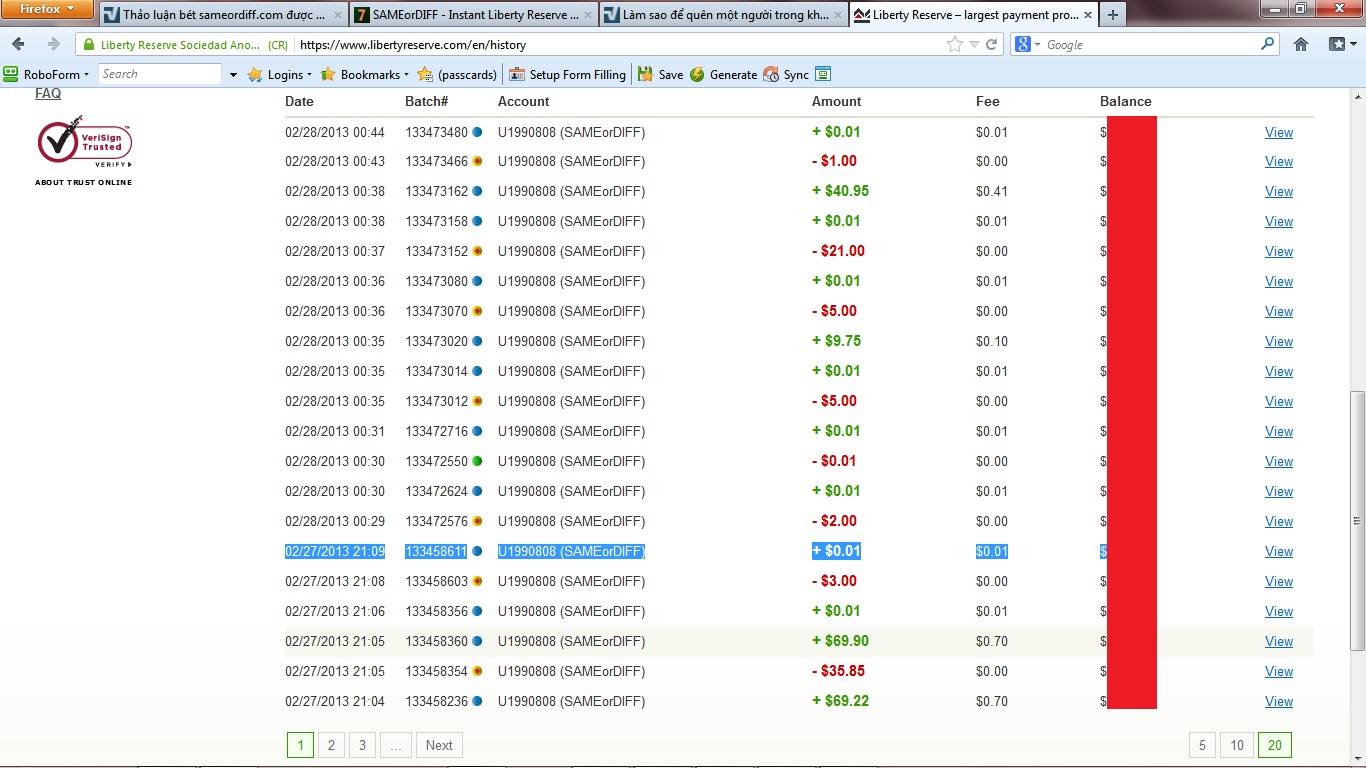Bookmark this page with the star icon
Image resolution: width=1366 pixels, height=768 pixels.
click(x=955, y=44)
